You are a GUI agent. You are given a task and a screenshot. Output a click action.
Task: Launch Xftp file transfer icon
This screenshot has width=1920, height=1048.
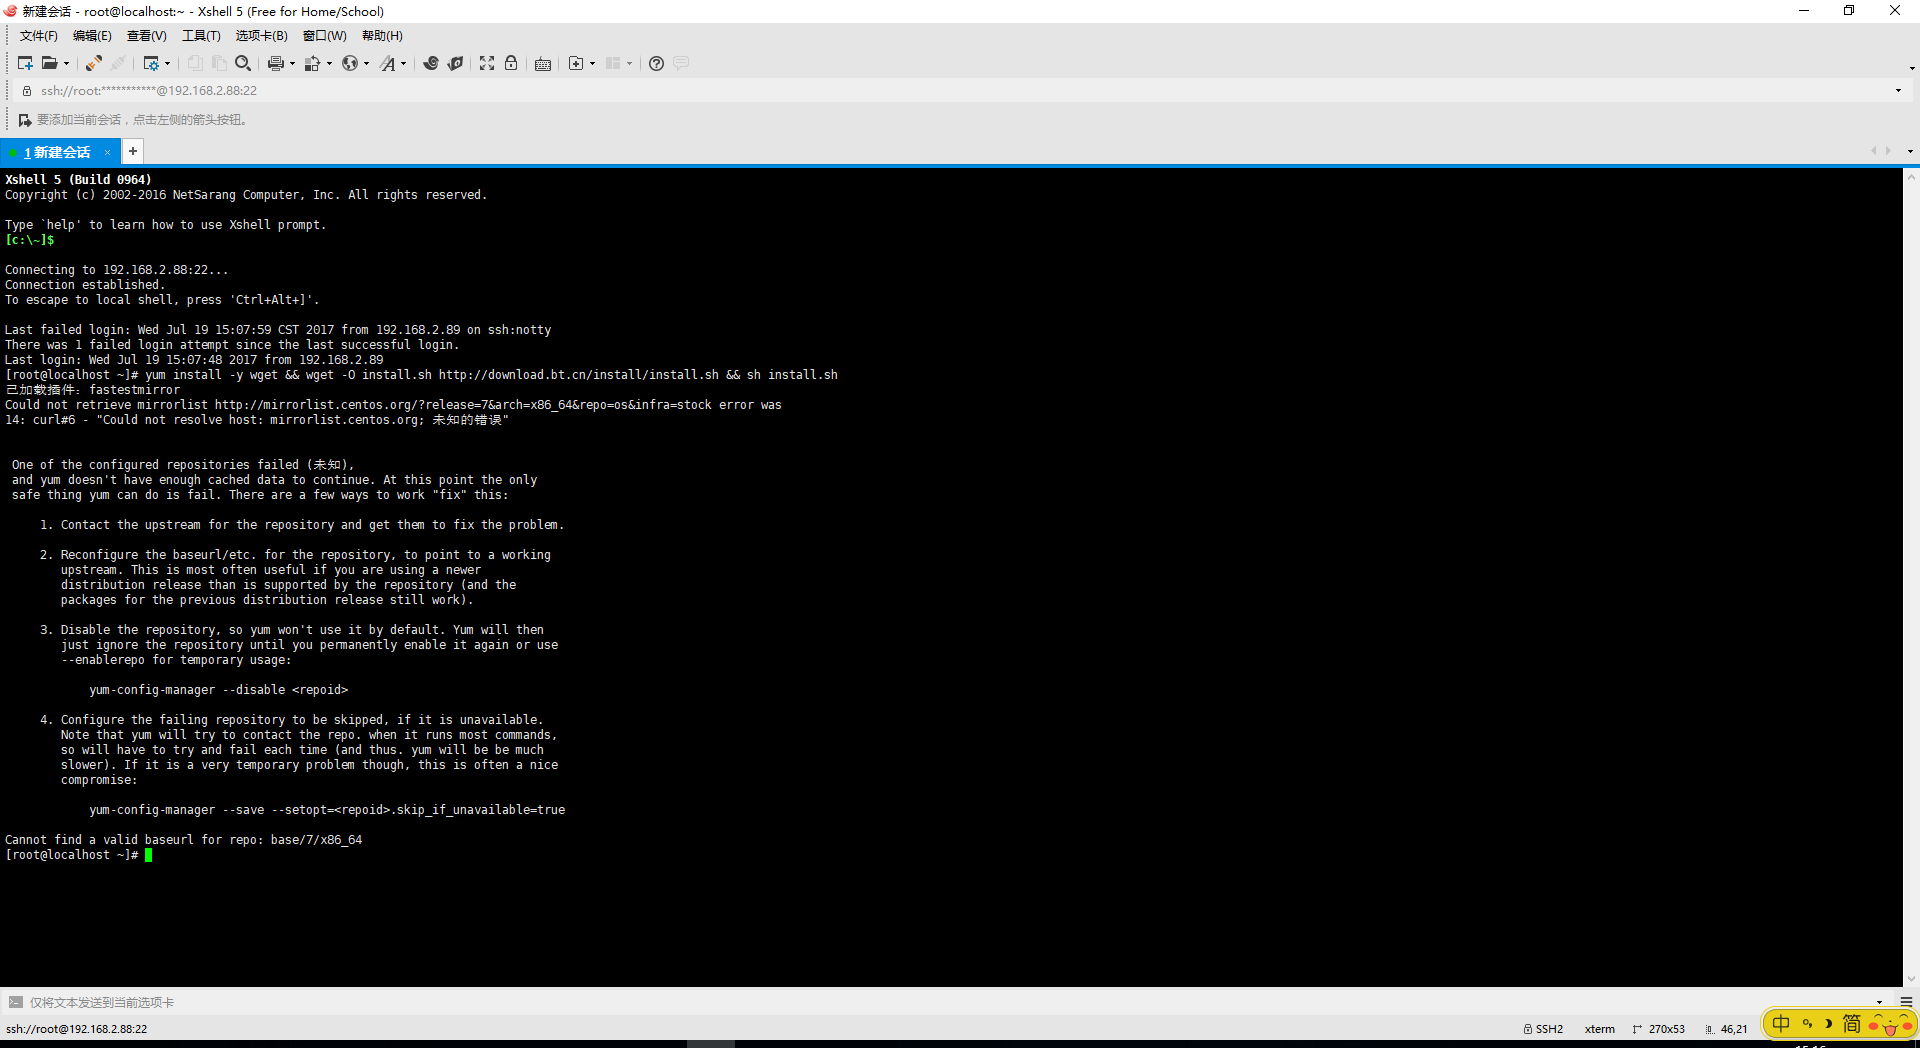[431, 63]
